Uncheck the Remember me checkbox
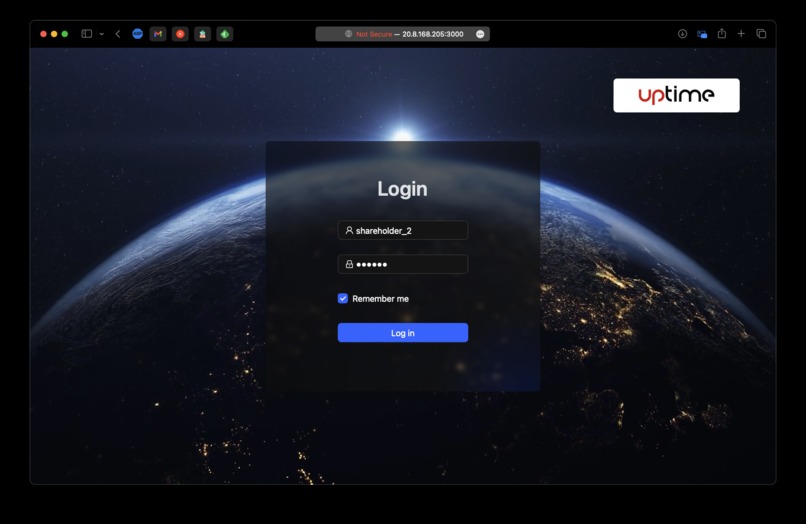Screen dimensions: 806x524 coord(343,298)
